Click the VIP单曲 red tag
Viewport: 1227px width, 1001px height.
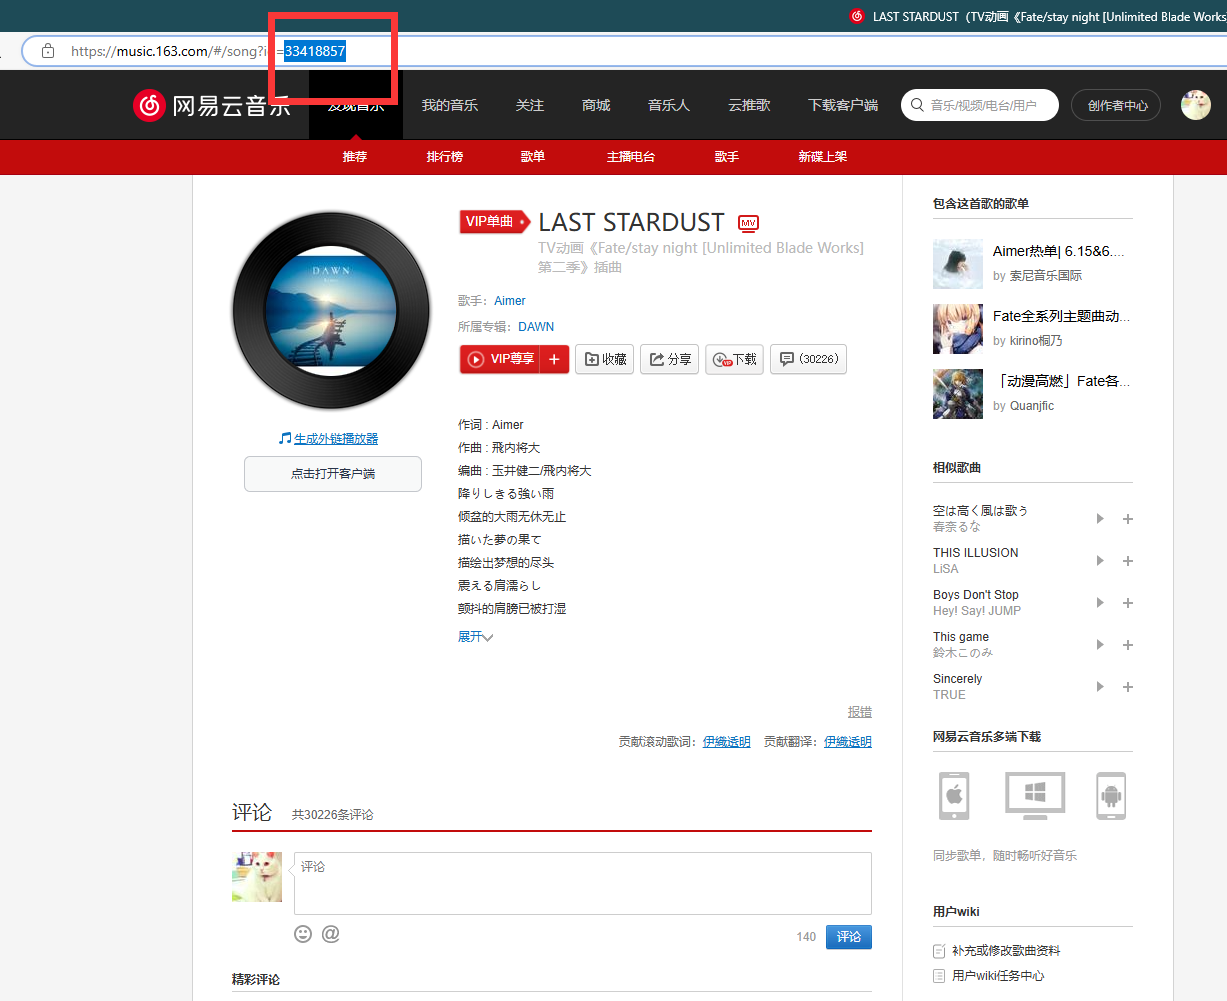pyautogui.click(x=494, y=222)
